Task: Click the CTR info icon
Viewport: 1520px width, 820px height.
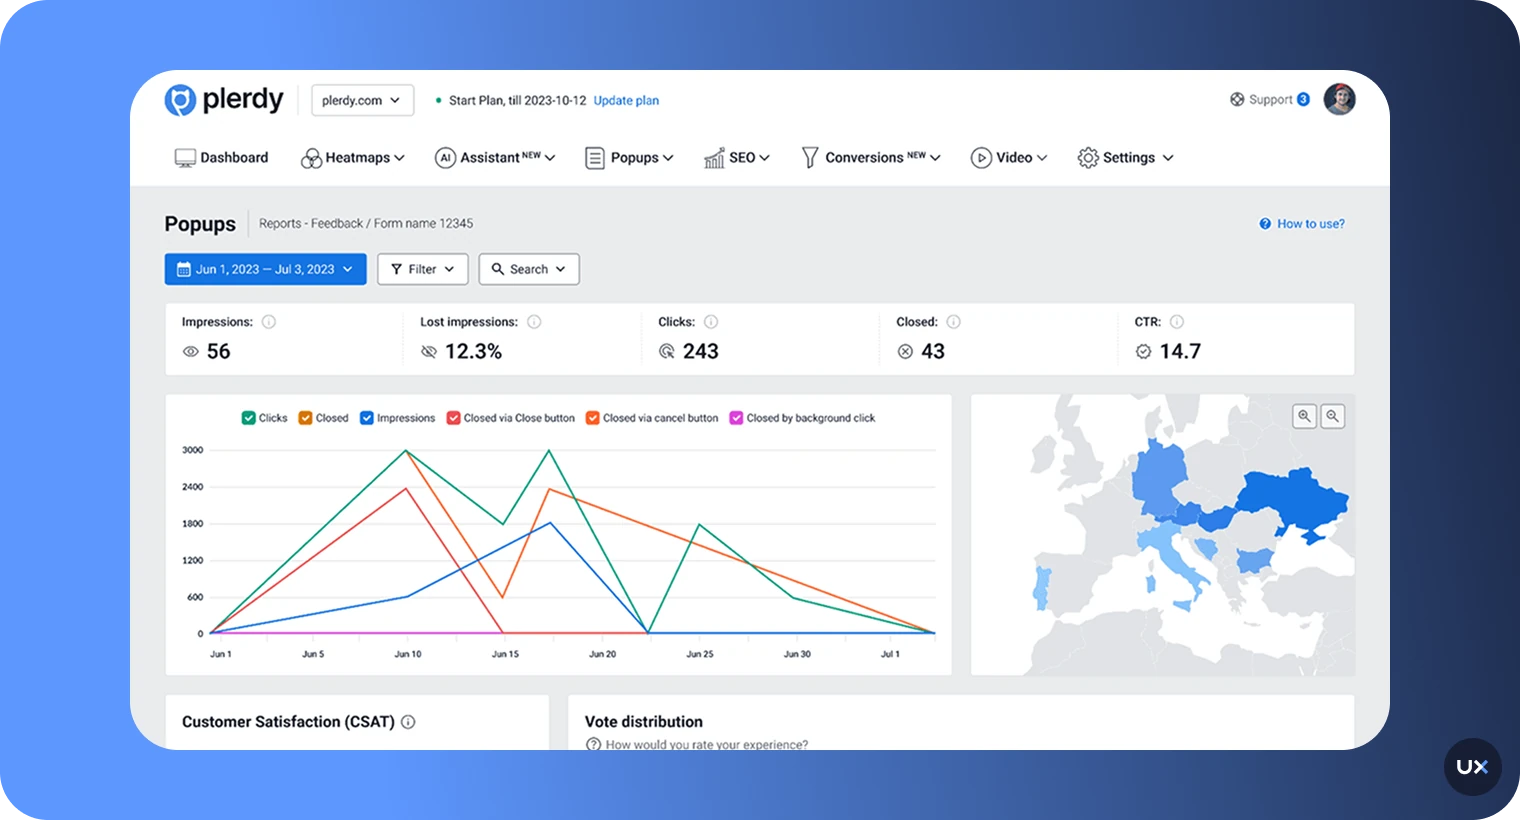Action: tap(1177, 322)
